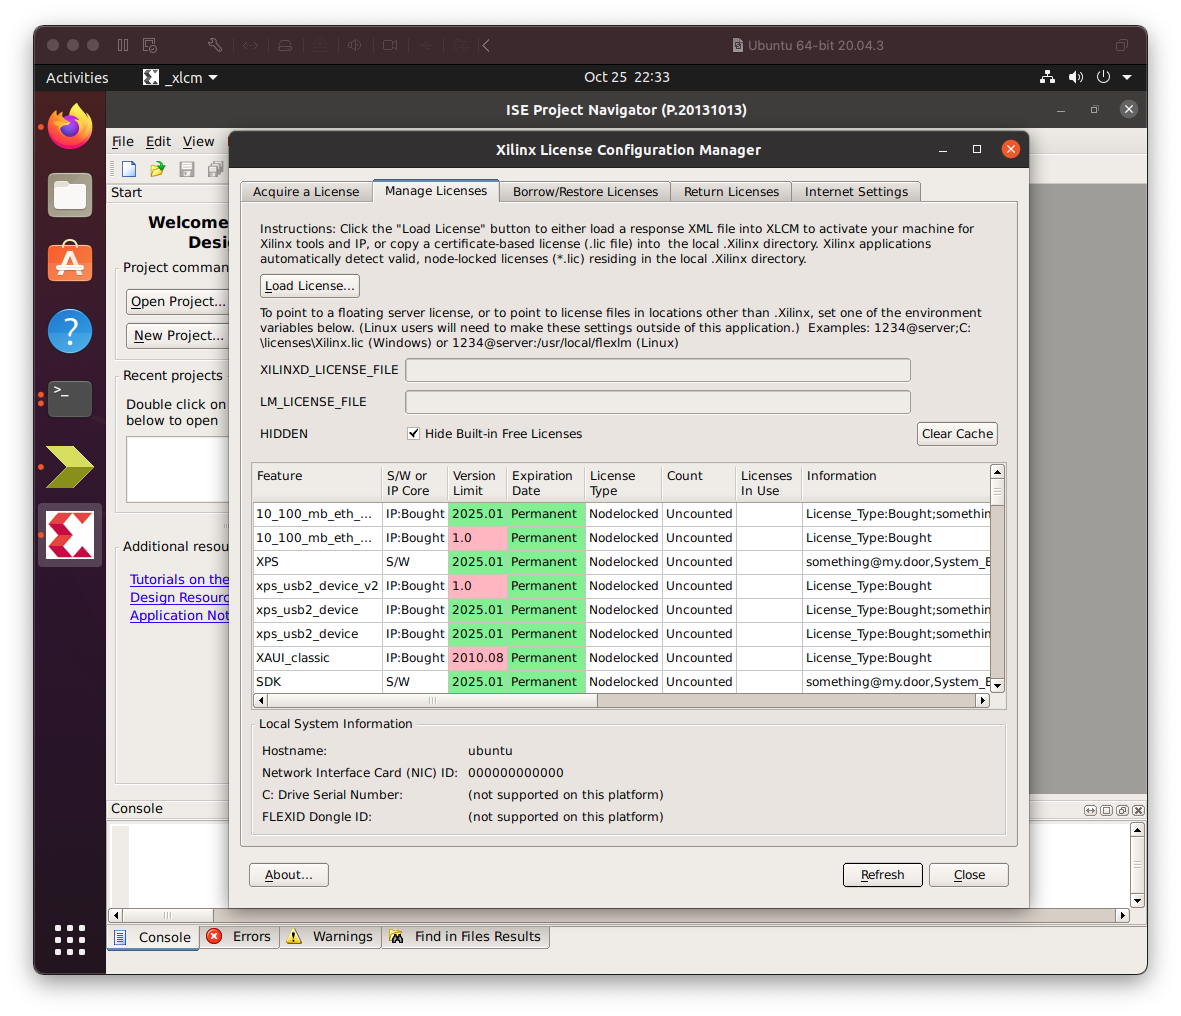Select the Manage Licenses tab
This screenshot has height=1016, width=1181.
[x=436, y=191]
